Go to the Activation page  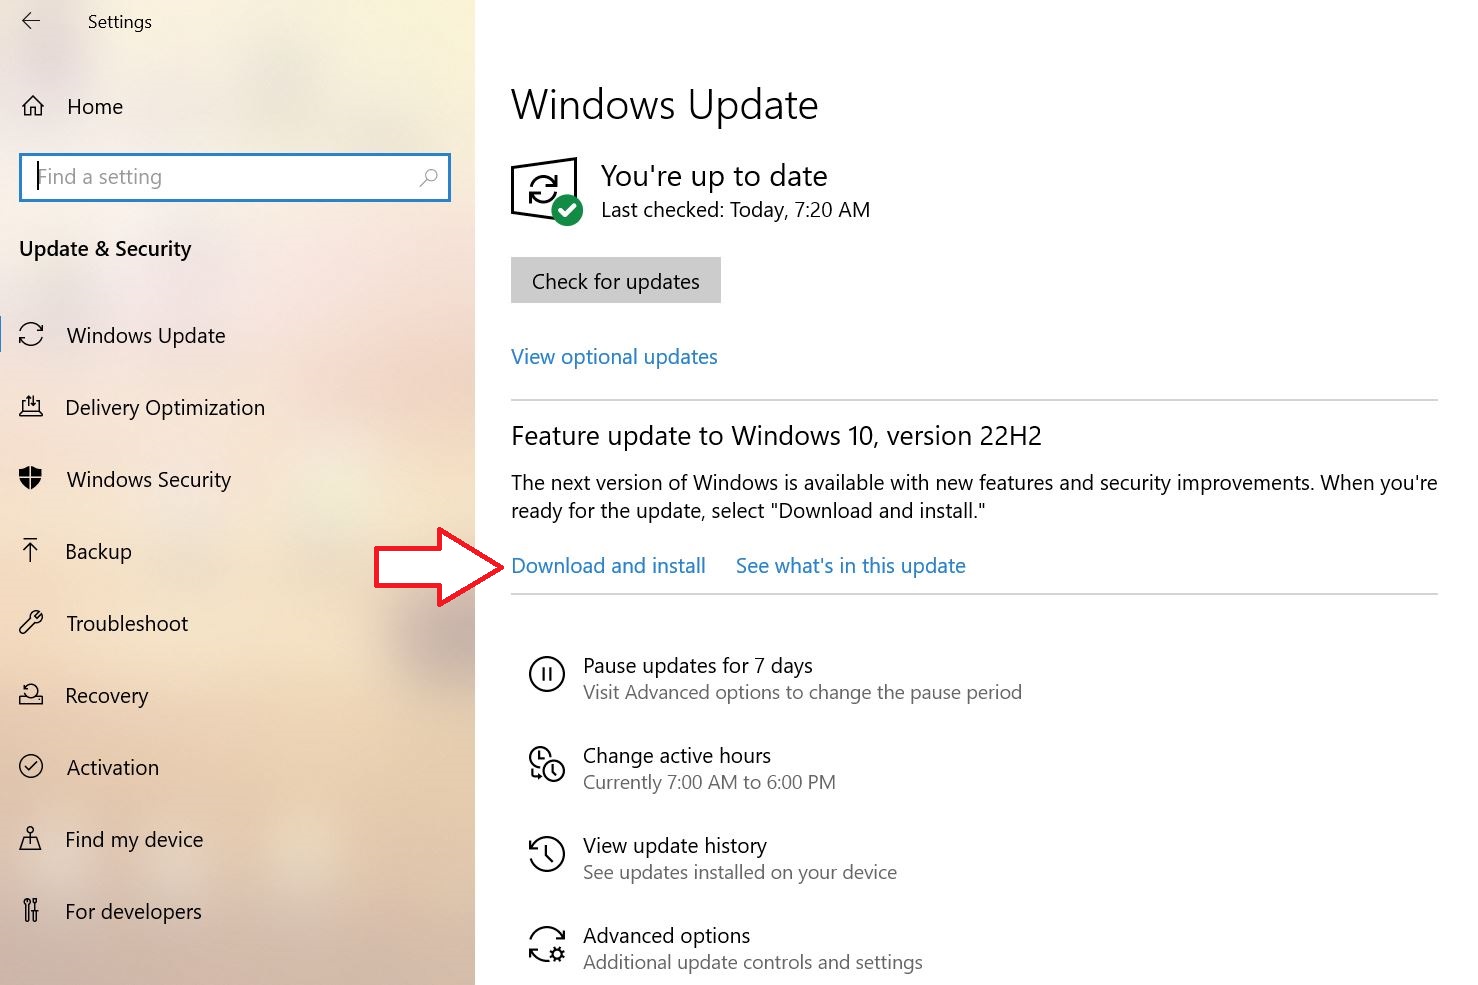113,768
